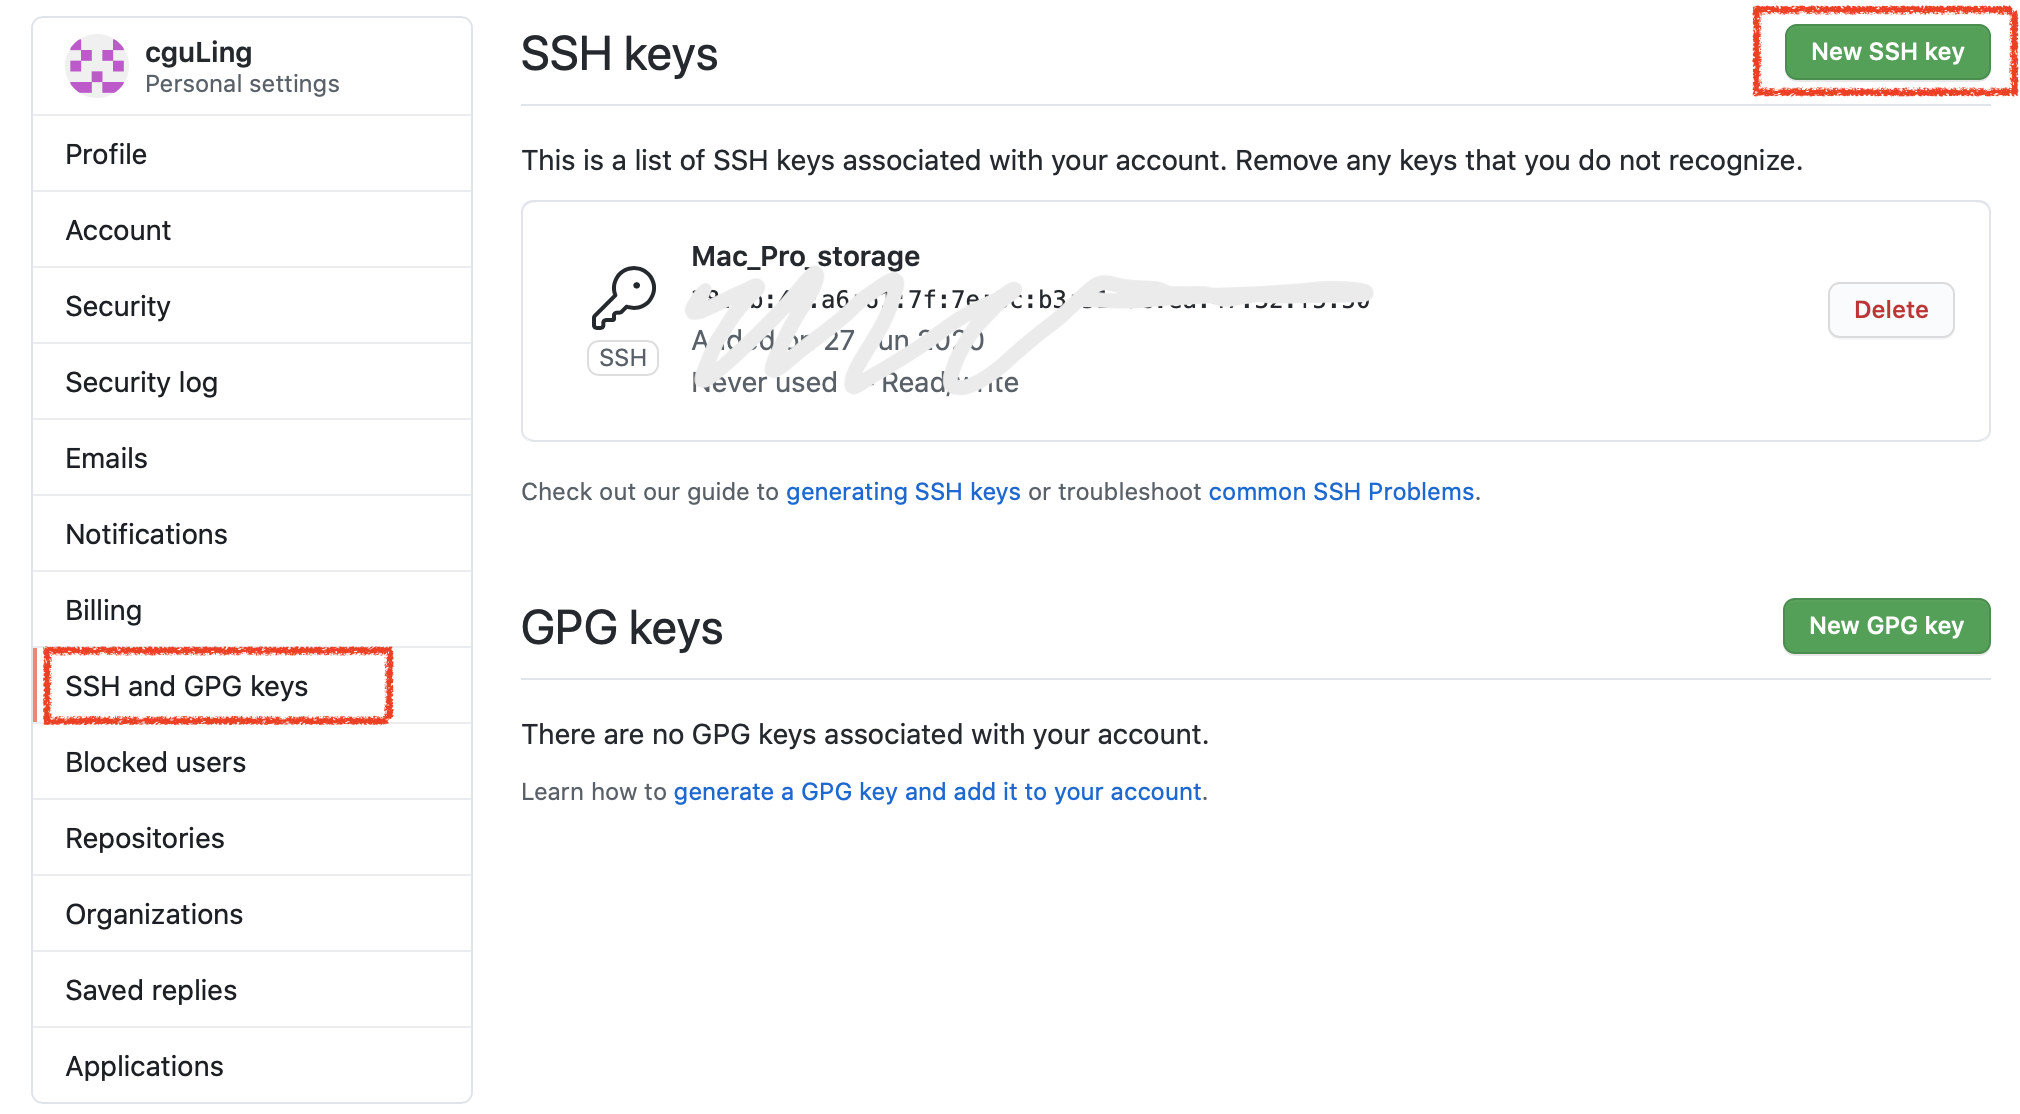Open Notifications settings
This screenshot has width=2020, height=1114.
tap(252, 534)
